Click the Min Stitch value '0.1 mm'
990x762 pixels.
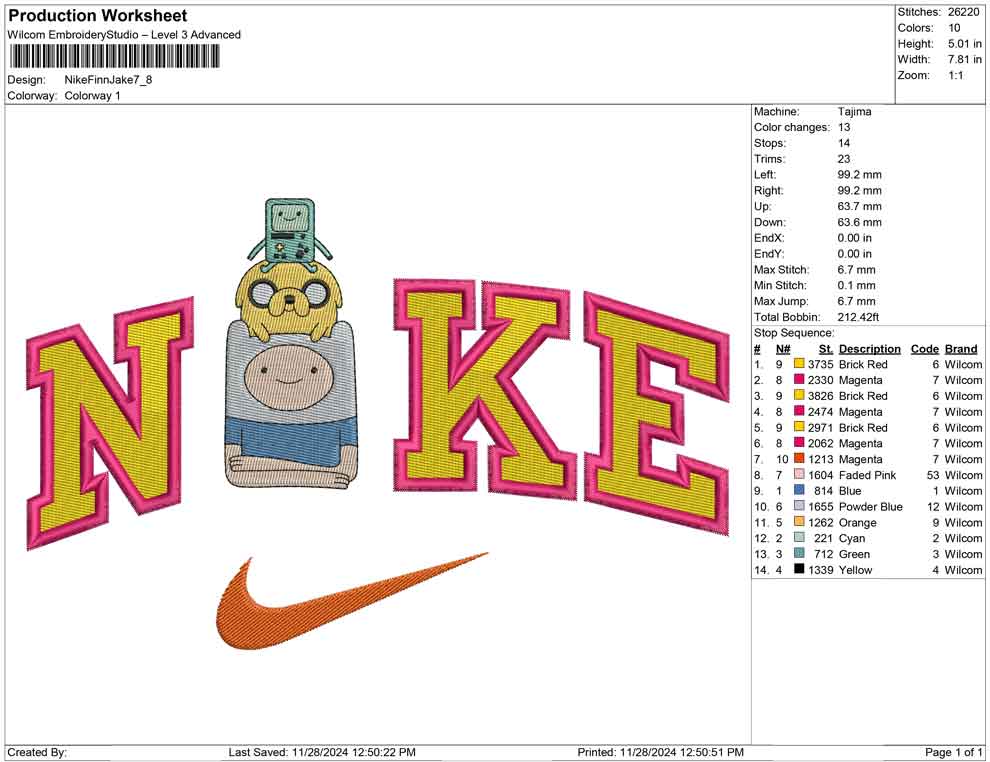point(856,285)
